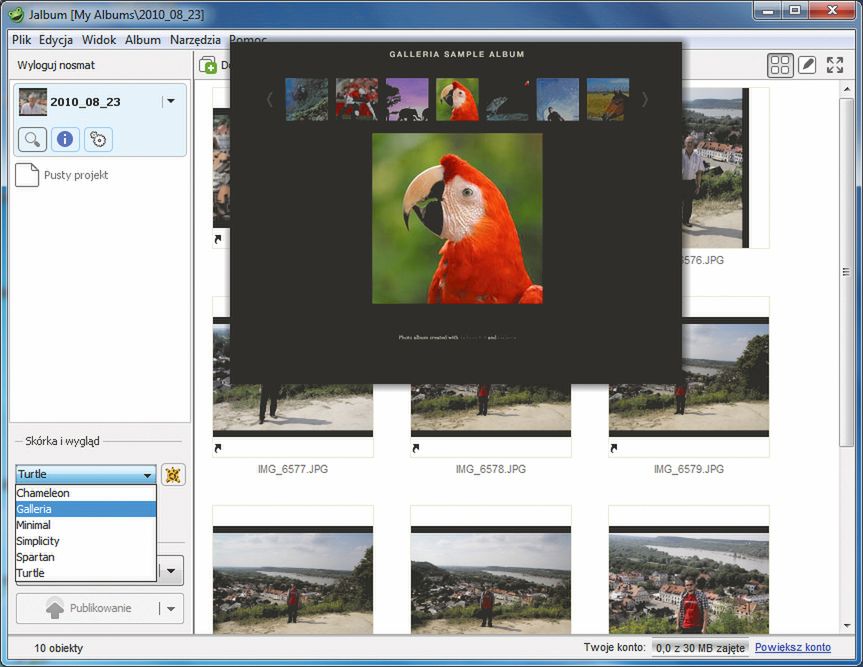Click the account storage usage bar
Screen dimensions: 863x667
click(700, 648)
